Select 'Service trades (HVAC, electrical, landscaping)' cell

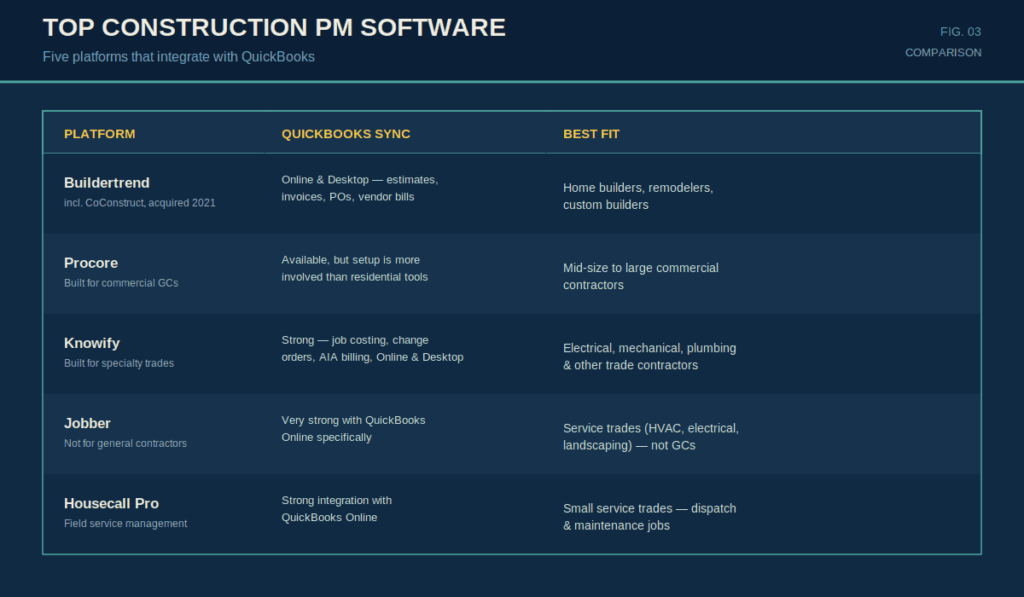[x=651, y=437]
